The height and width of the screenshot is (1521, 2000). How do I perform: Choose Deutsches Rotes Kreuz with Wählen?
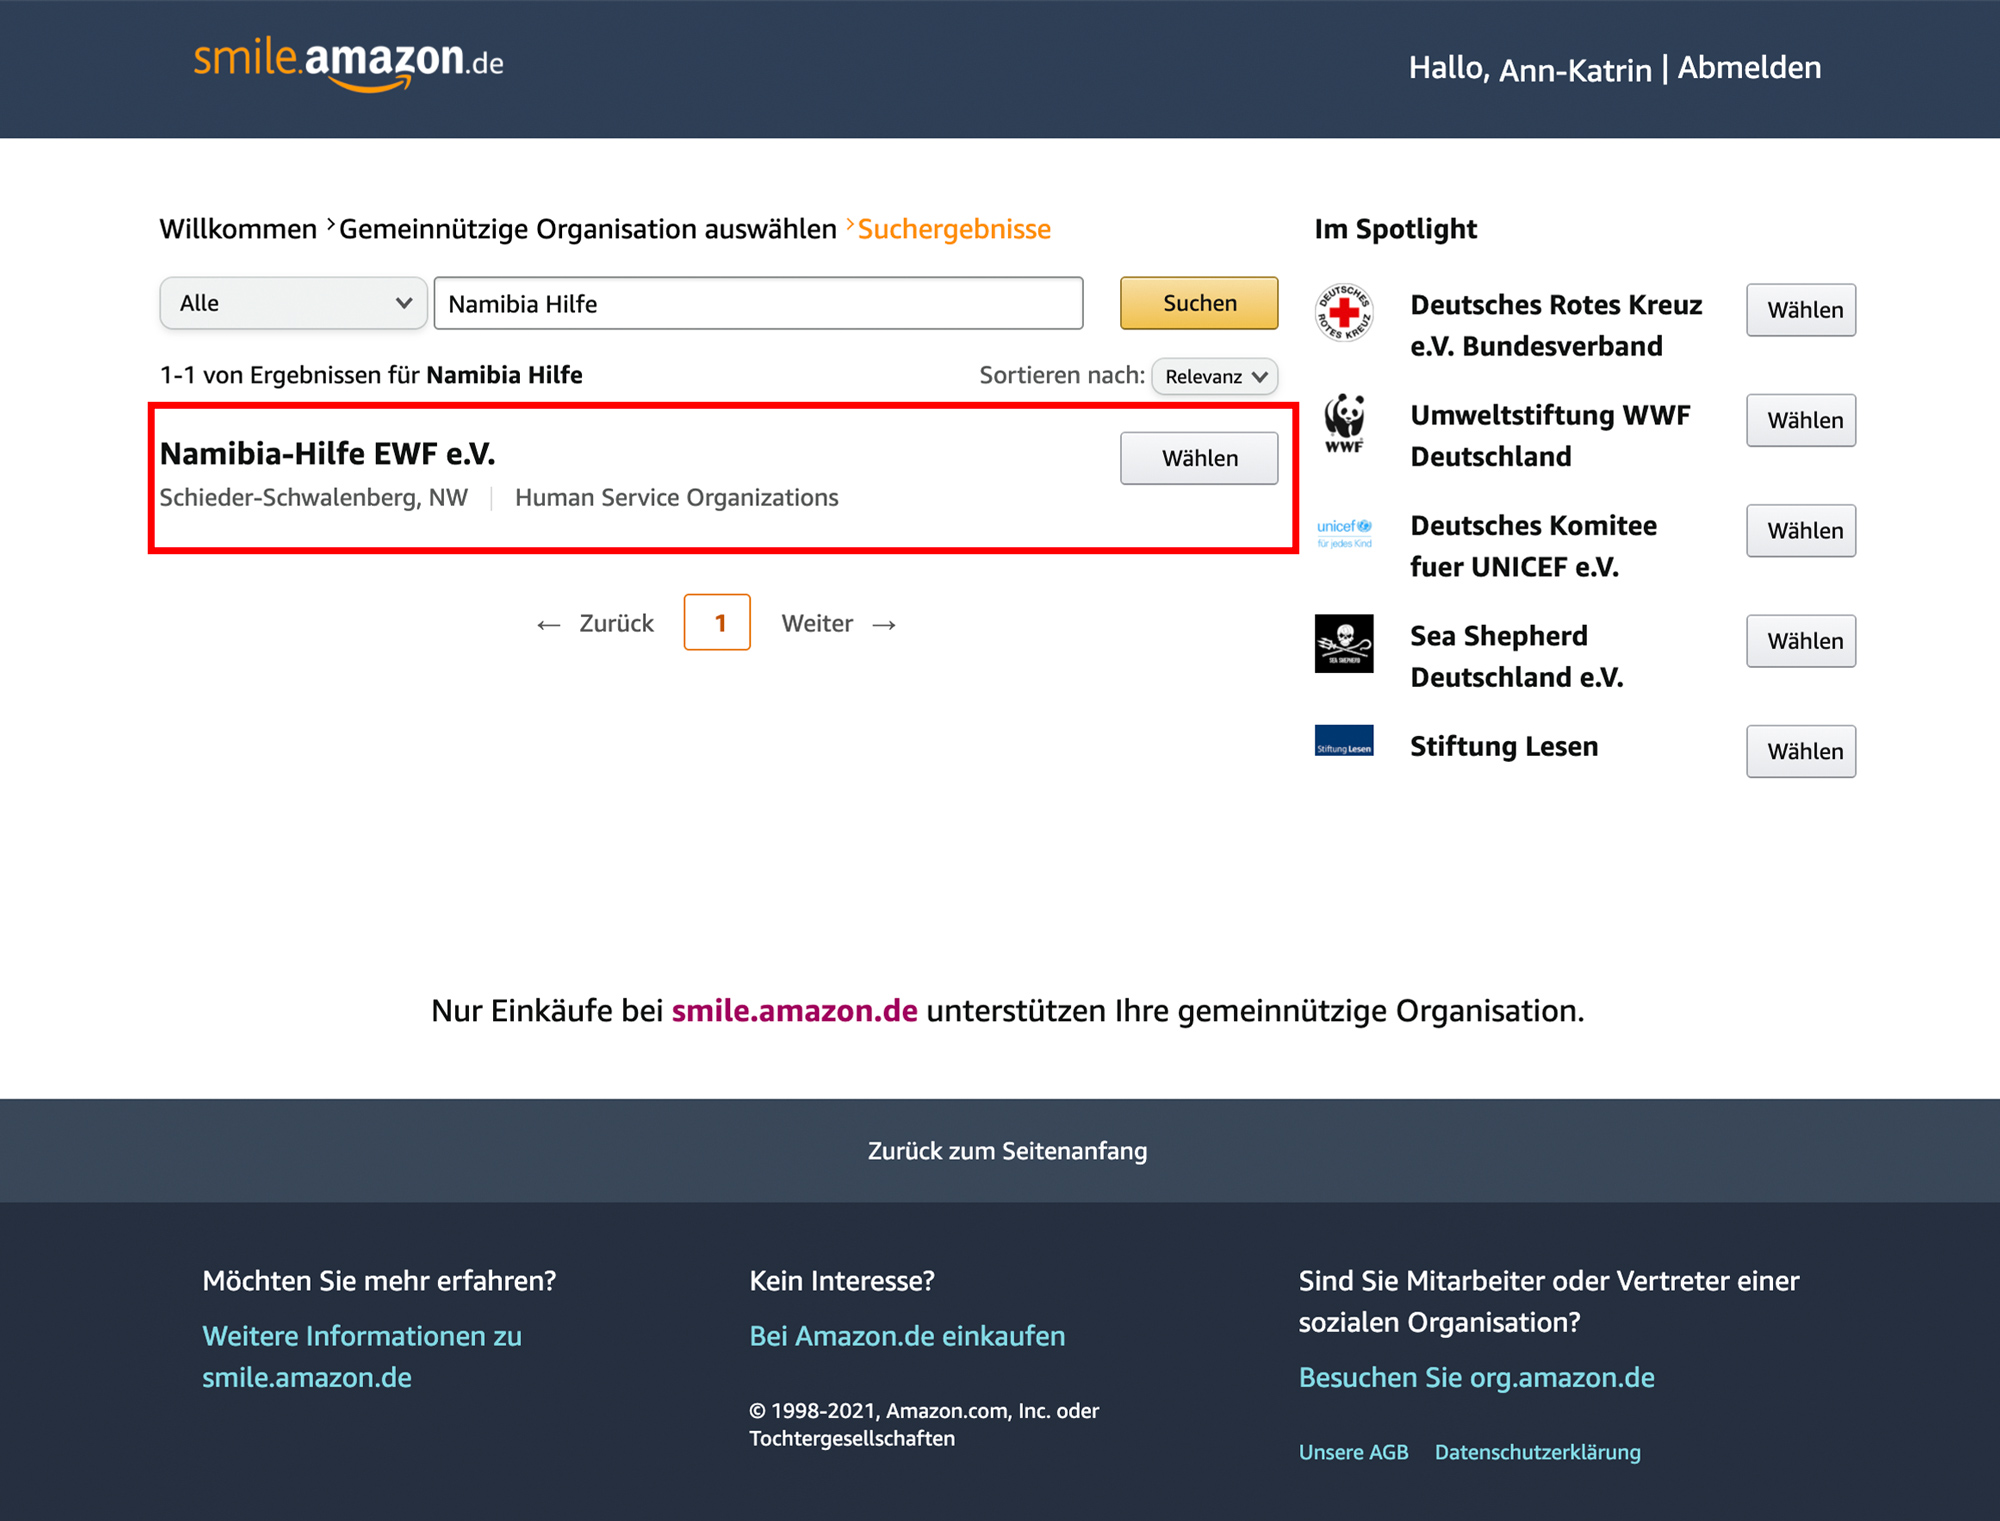click(1801, 310)
